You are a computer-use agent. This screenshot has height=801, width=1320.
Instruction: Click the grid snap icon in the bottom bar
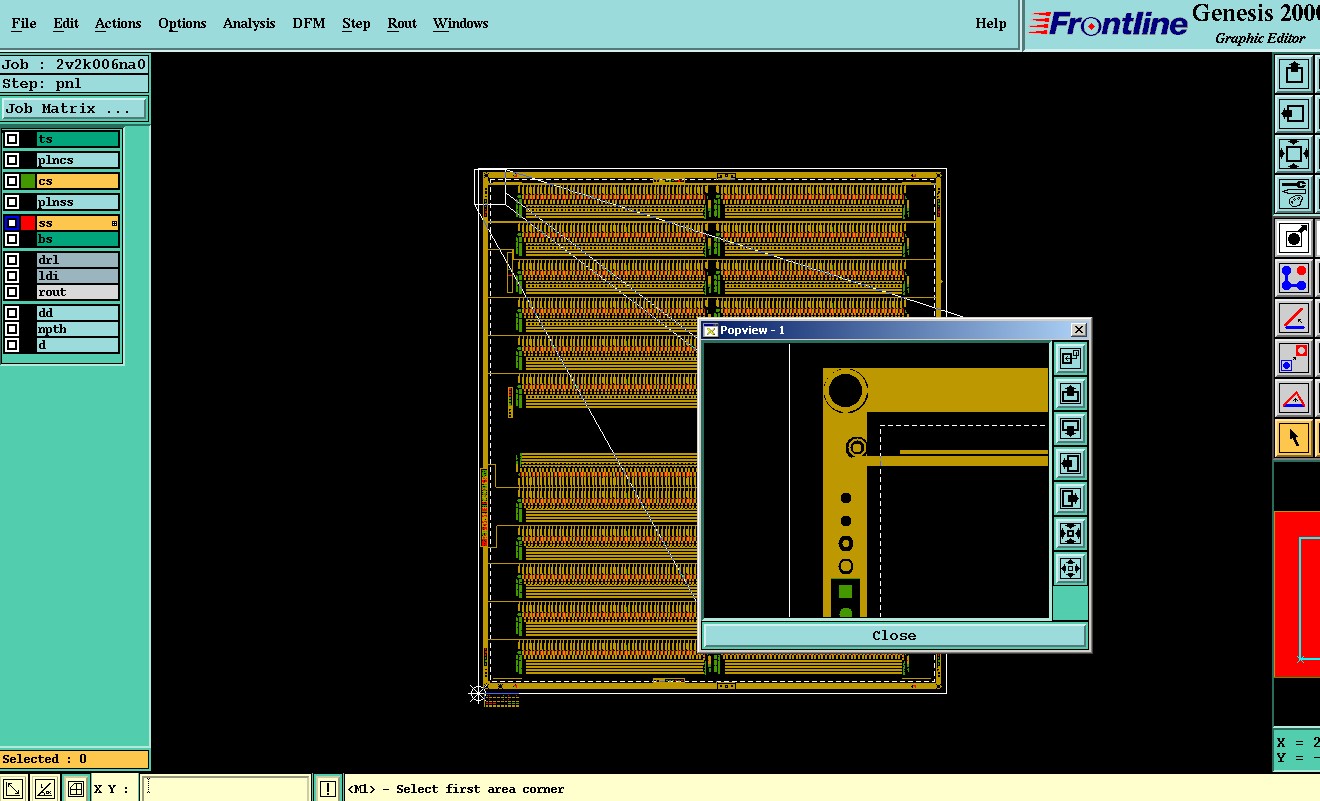[x=75, y=789]
